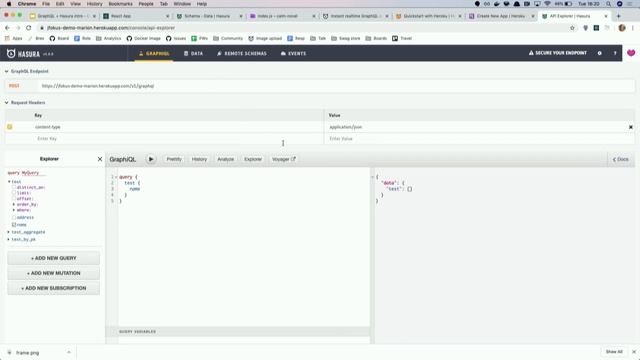Open the Analytics bookmarks folder
Image resolution: width=640 pixels, height=360 pixels.
click(109, 38)
